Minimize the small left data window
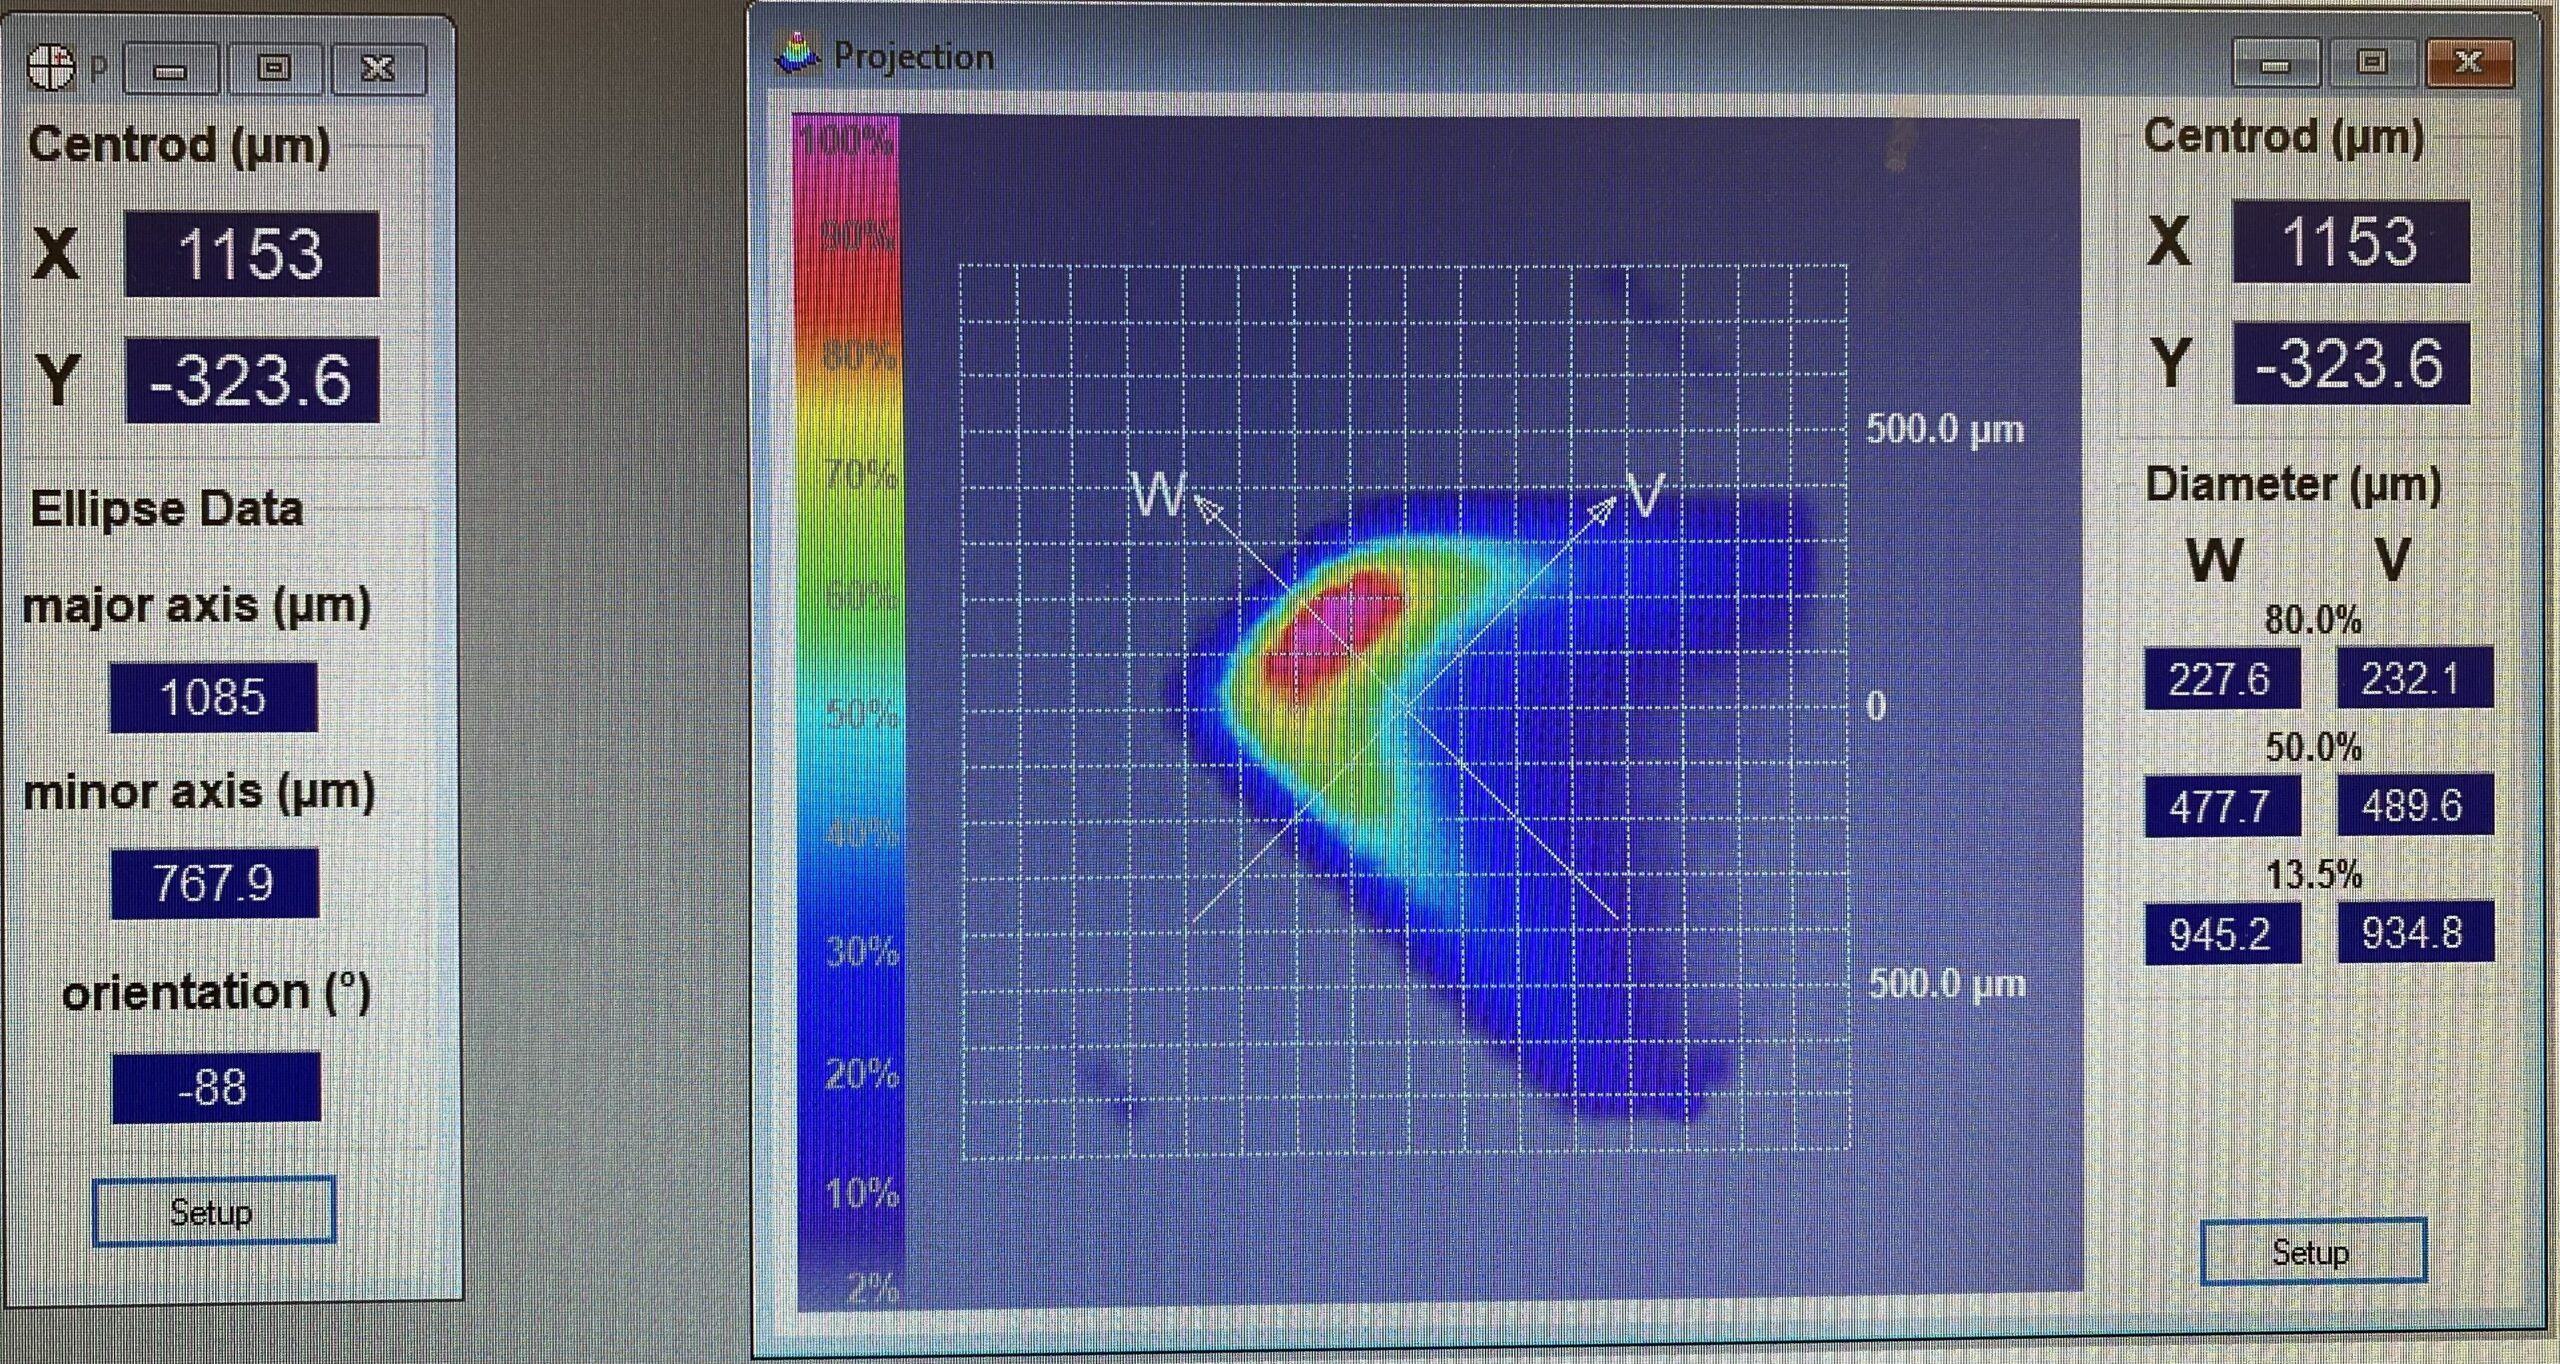2560x1364 pixels. coord(171,70)
